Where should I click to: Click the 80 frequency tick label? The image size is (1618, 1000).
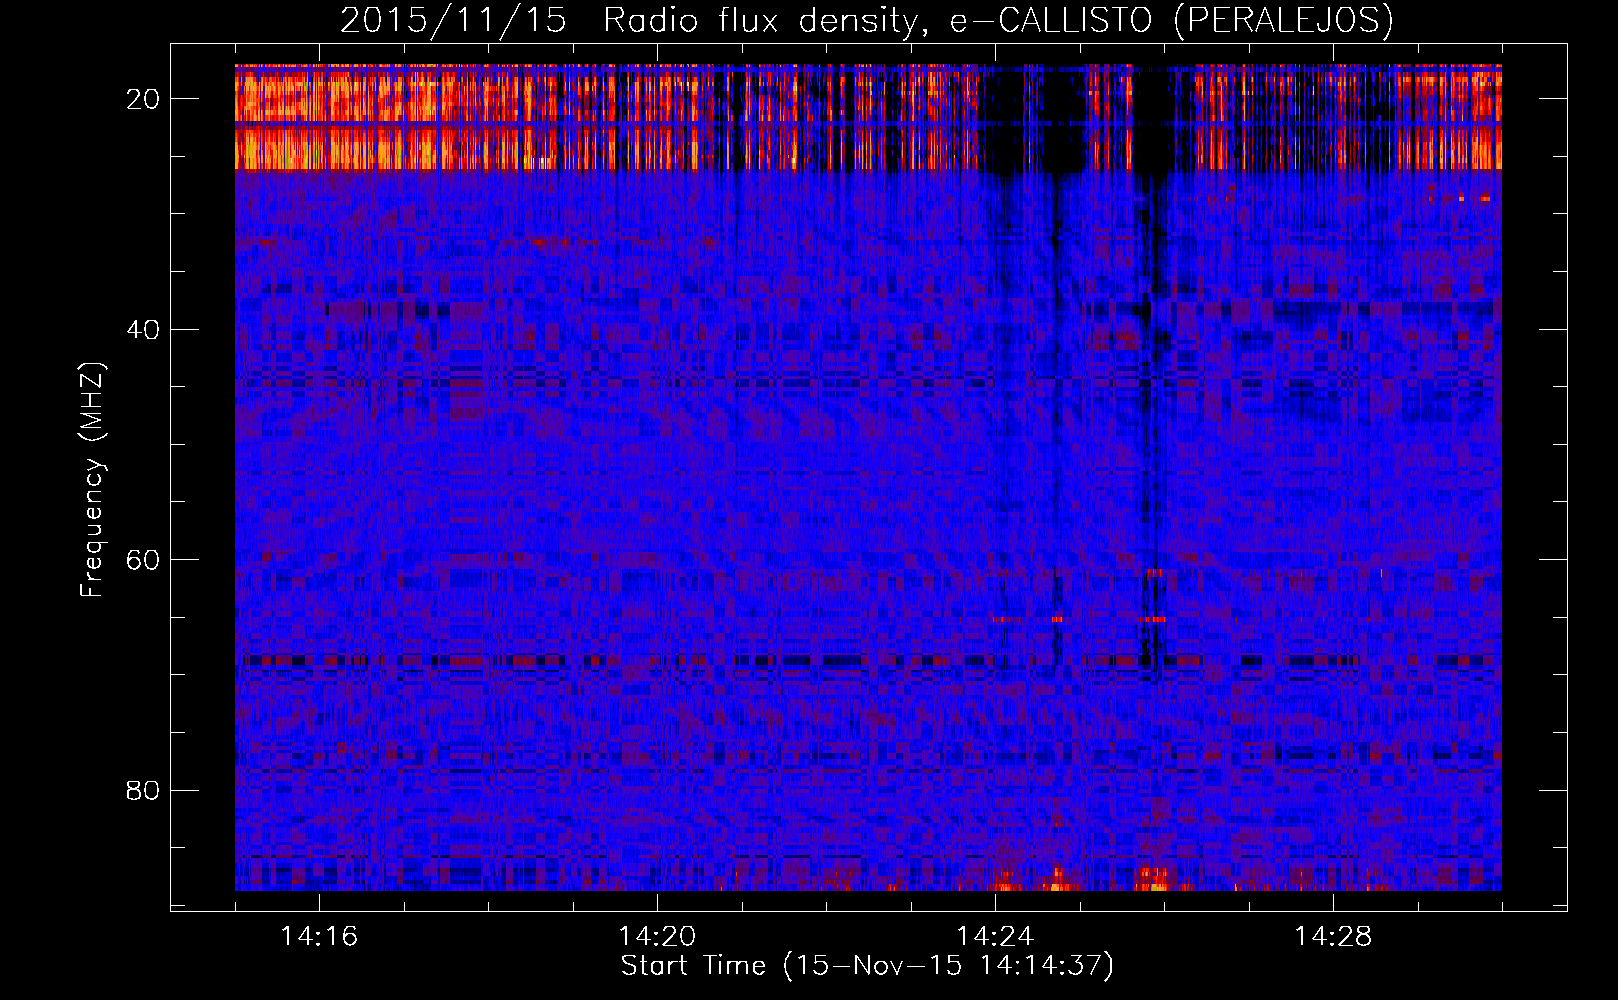[x=143, y=791]
